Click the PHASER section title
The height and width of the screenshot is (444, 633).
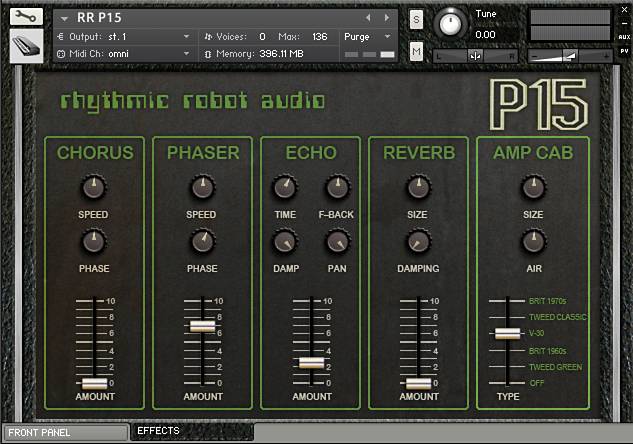pos(203,153)
